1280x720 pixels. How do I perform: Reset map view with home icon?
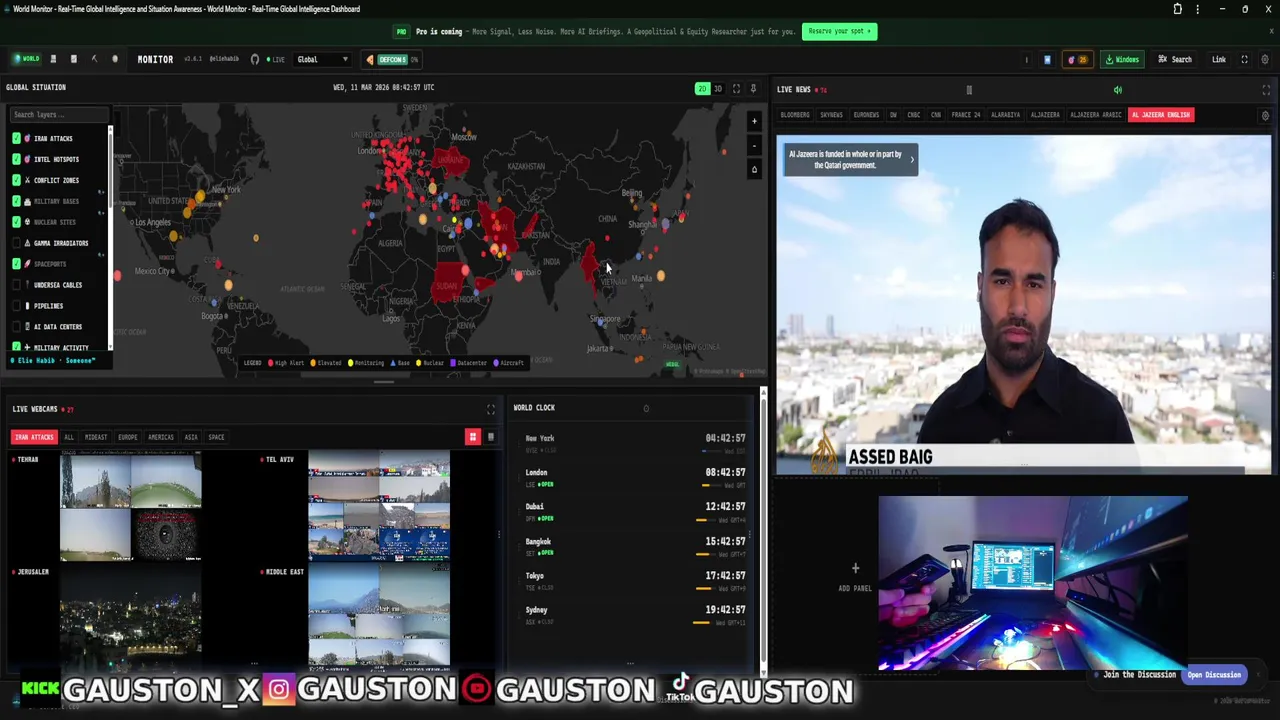click(x=754, y=170)
